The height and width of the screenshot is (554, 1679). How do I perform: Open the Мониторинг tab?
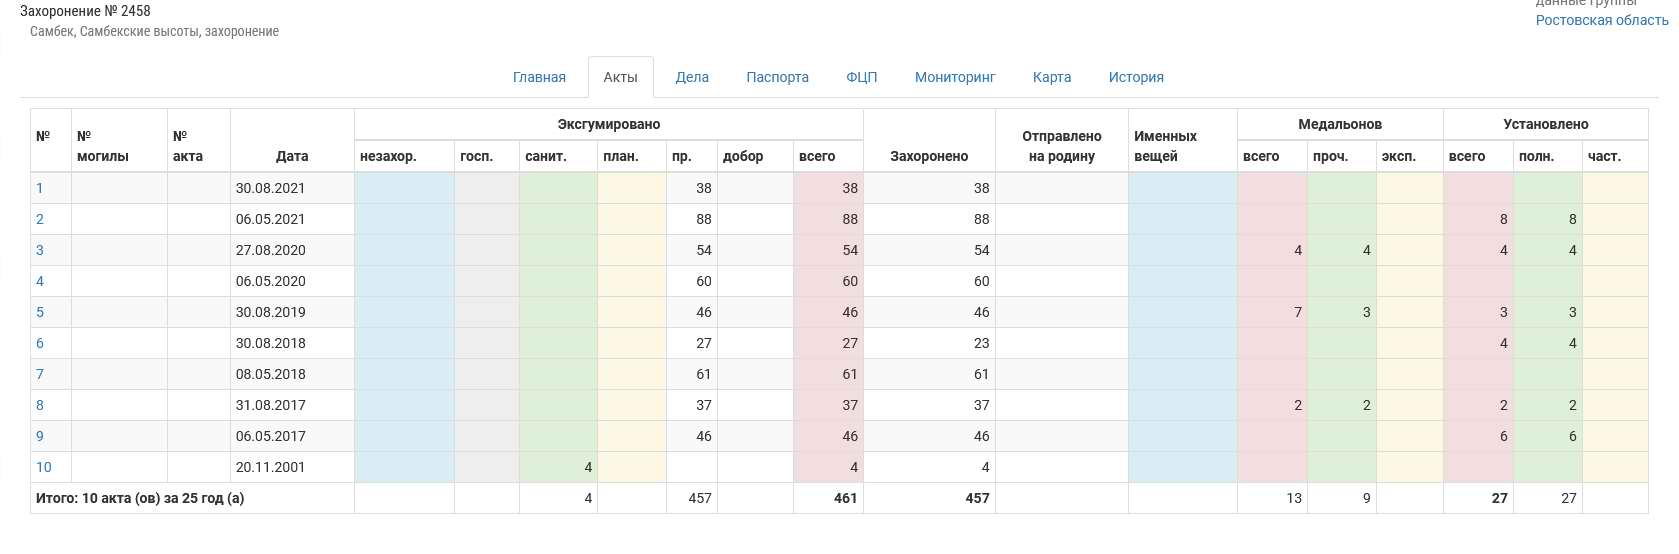[x=955, y=77]
